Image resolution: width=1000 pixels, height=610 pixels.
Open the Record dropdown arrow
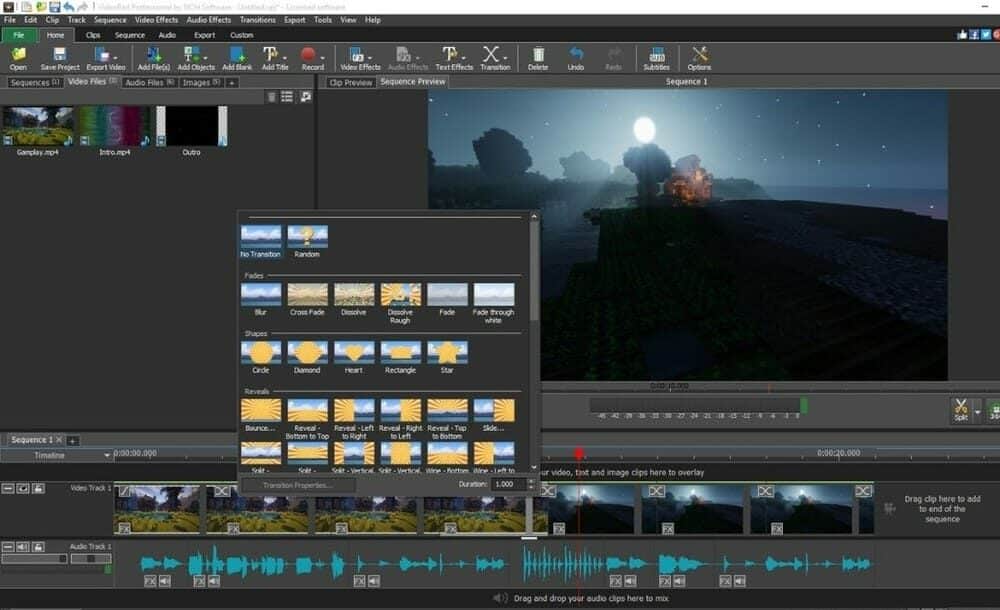321,57
